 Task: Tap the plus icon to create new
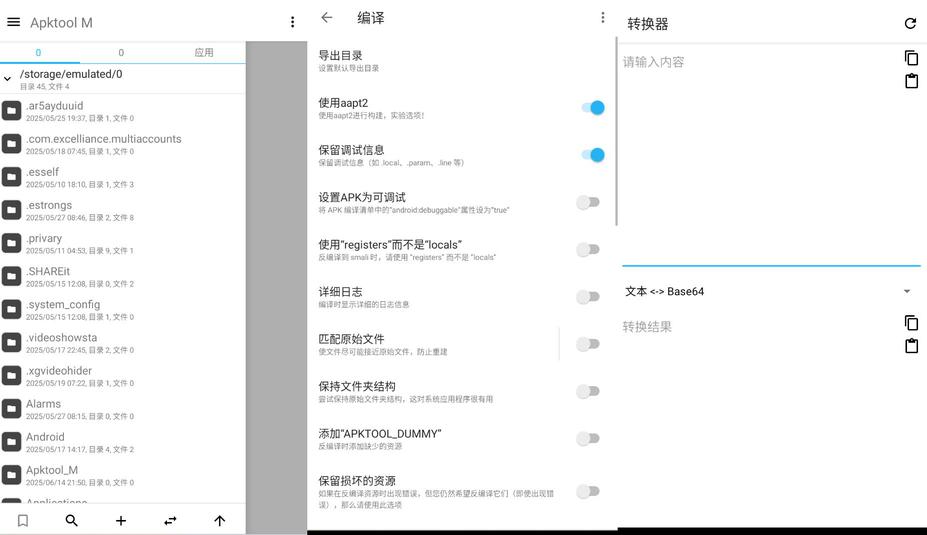[x=121, y=520]
